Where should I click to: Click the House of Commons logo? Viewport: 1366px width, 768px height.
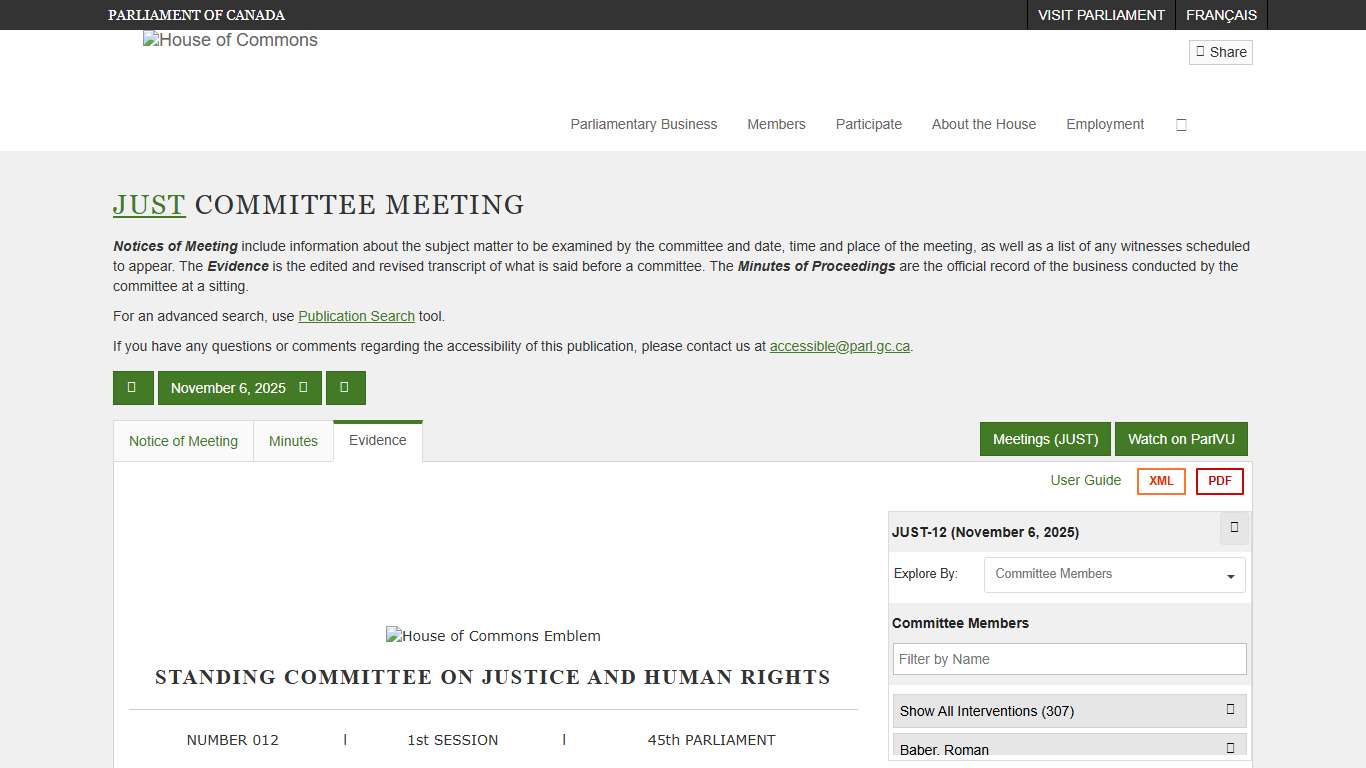coord(230,40)
